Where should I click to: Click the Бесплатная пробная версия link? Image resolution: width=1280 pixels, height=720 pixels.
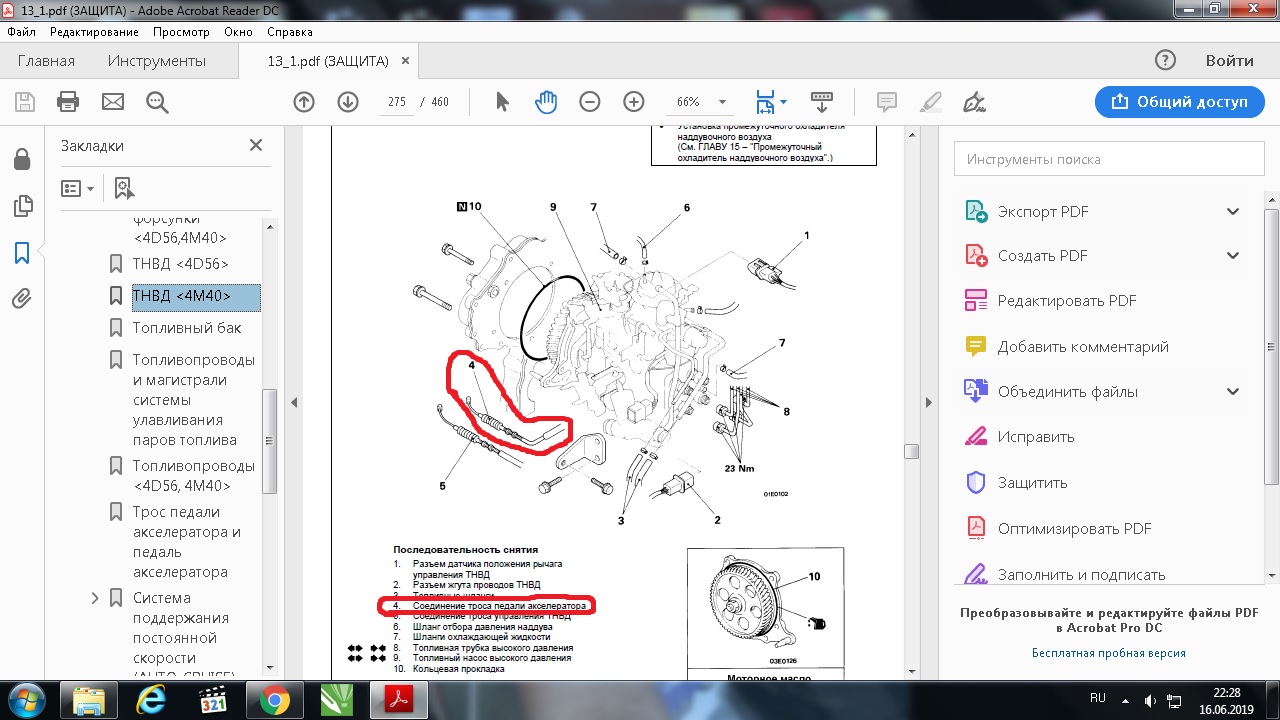click(1108, 653)
